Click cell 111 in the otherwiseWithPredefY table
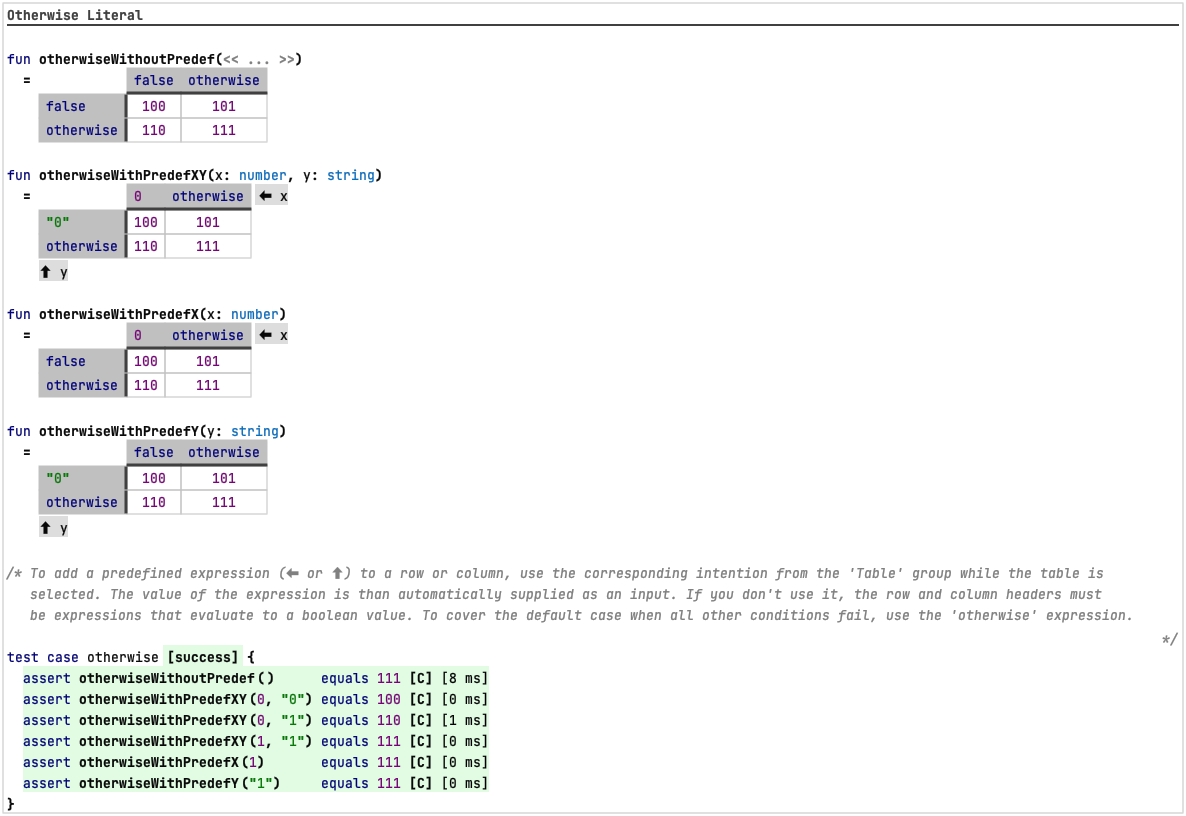 [x=224, y=502]
